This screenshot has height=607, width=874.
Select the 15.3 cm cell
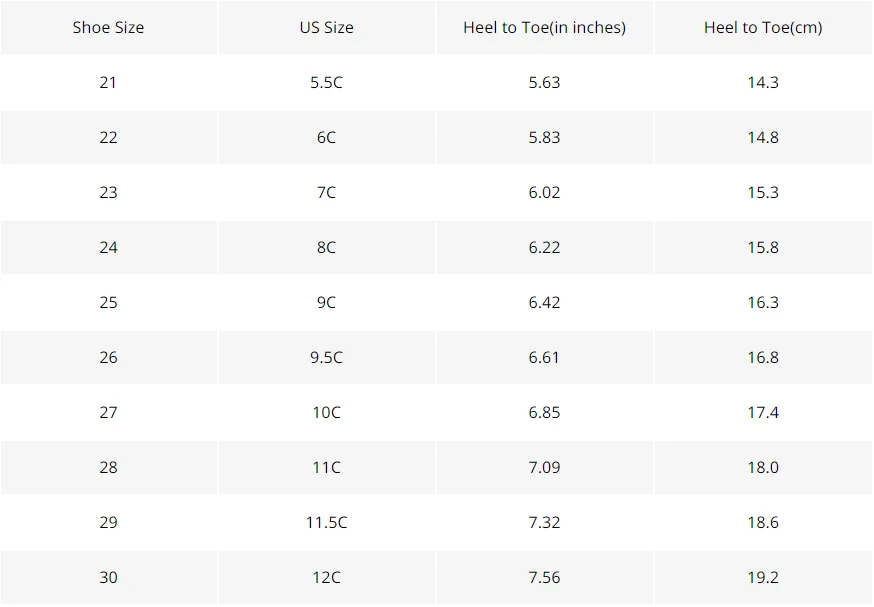(763, 192)
